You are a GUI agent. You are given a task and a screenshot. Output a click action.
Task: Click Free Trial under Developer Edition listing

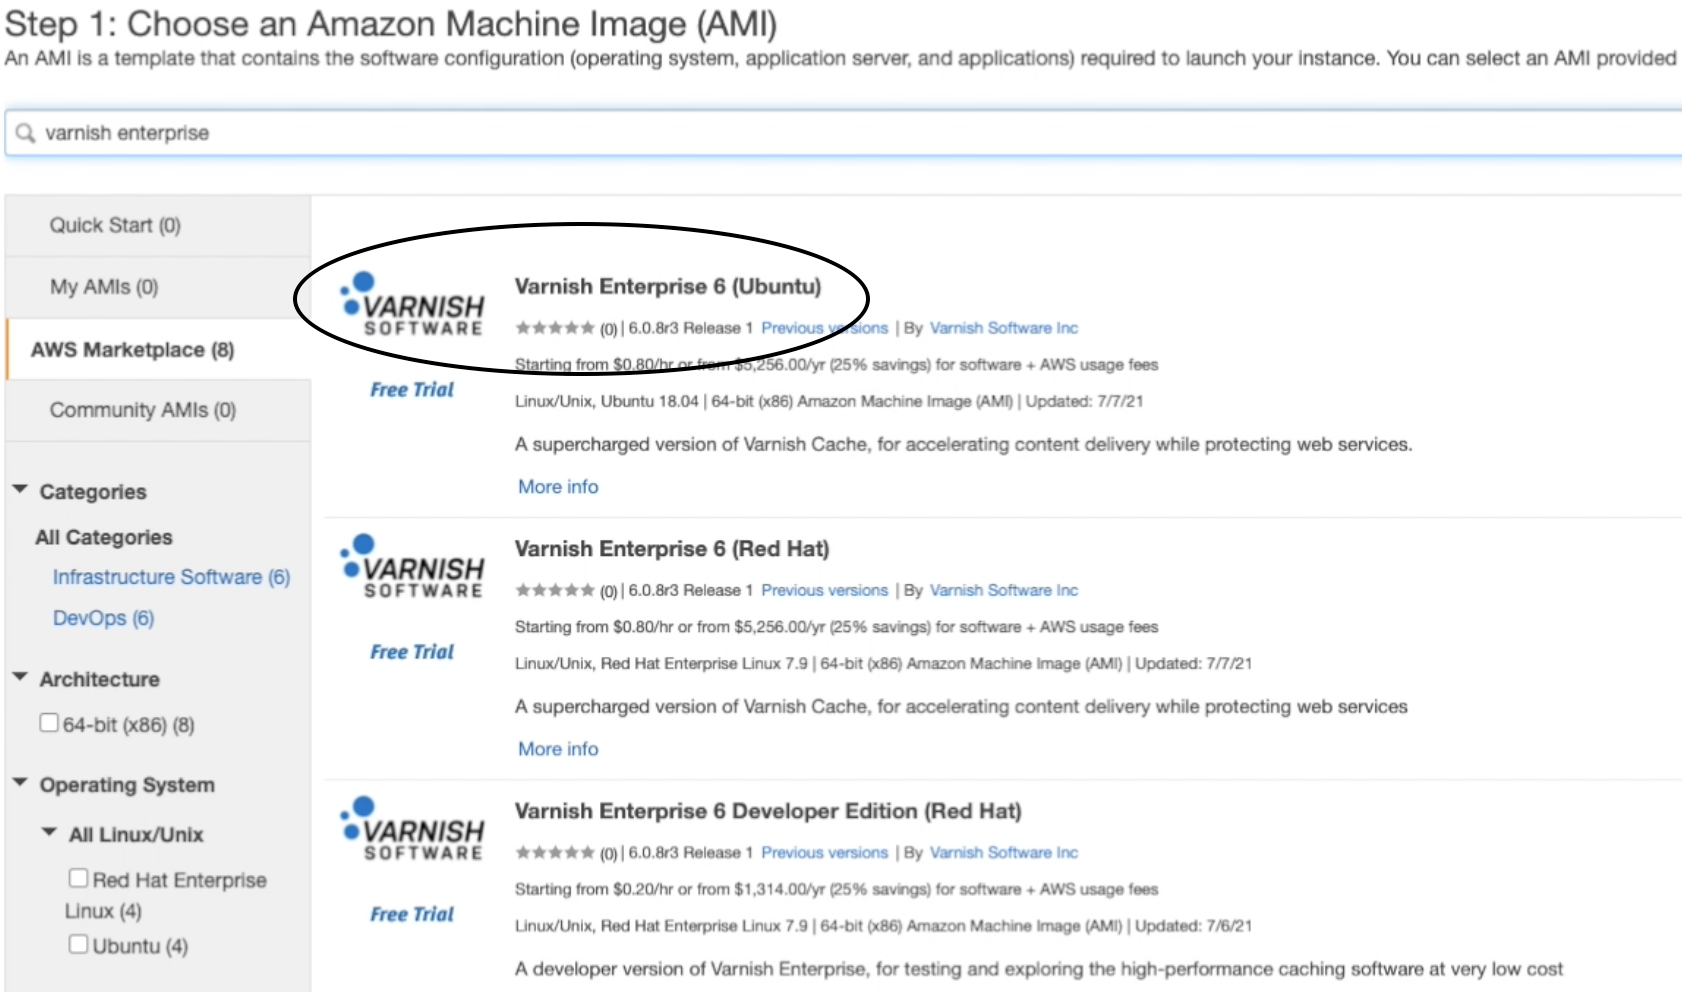[x=412, y=914]
